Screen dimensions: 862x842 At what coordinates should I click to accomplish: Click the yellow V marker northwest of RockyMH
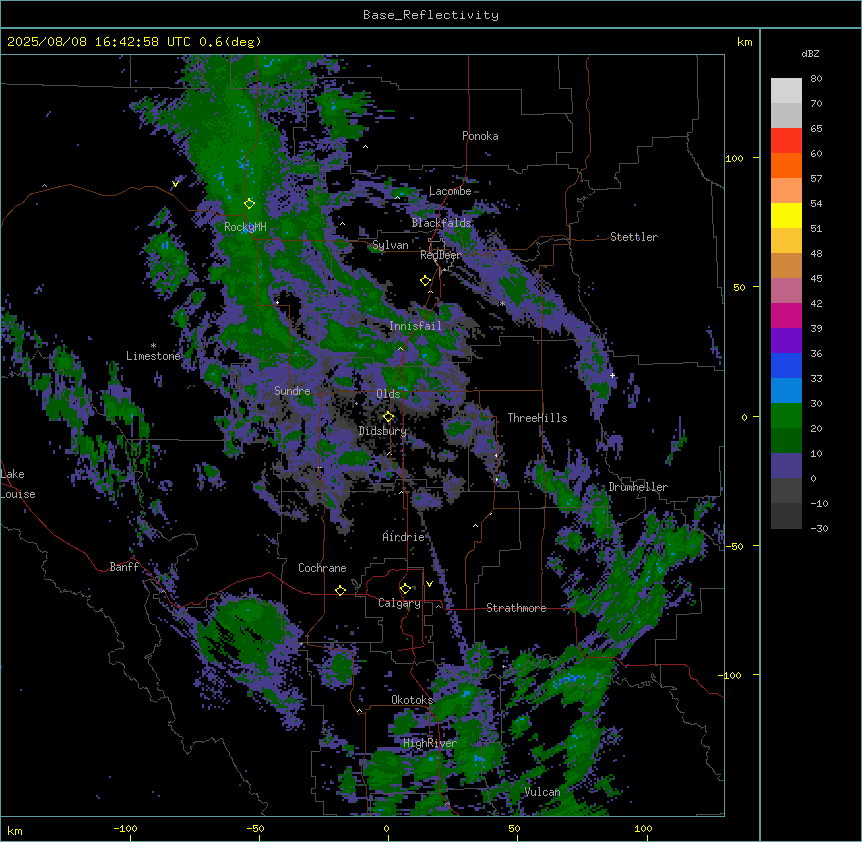click(x=175, y=184)
